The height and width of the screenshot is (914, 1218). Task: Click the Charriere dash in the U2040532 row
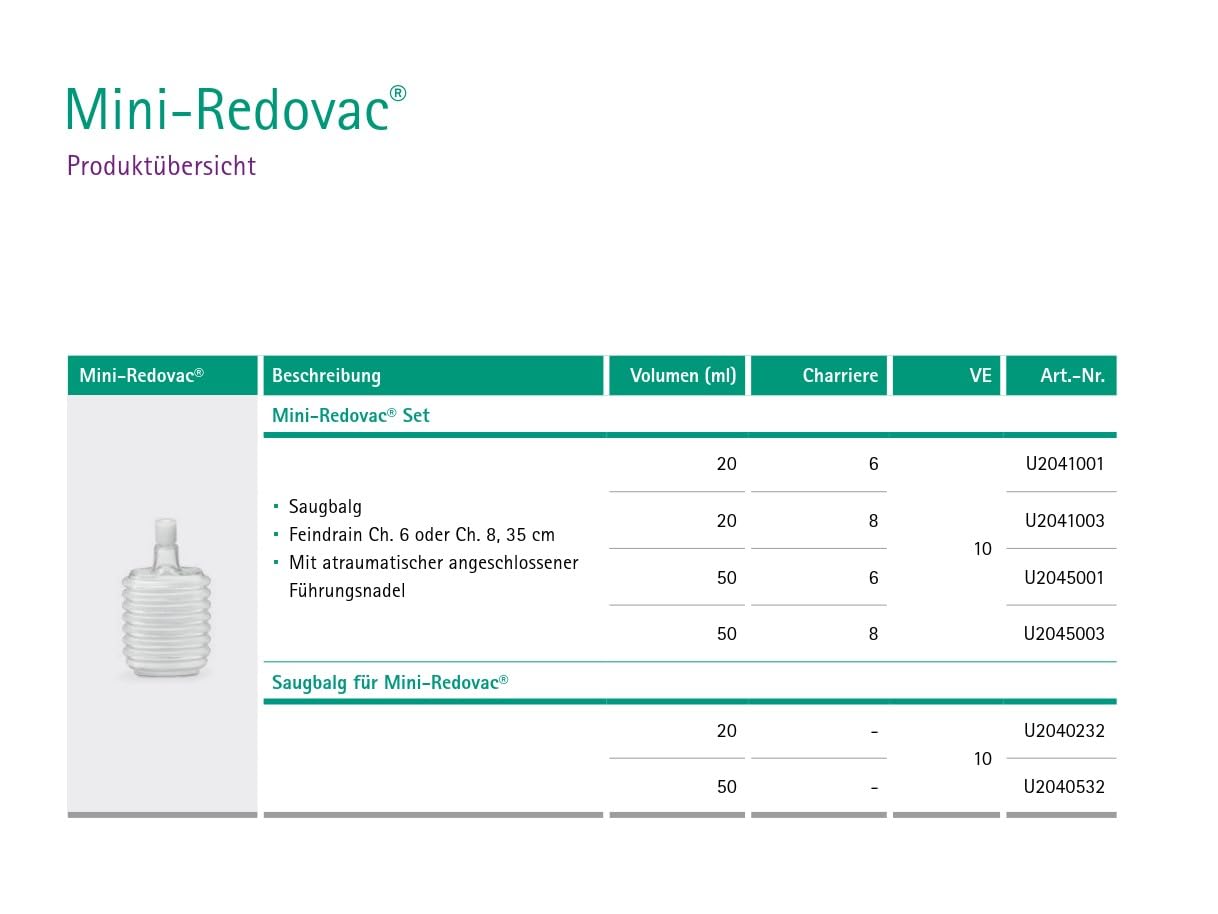click(x=874, y=788)
